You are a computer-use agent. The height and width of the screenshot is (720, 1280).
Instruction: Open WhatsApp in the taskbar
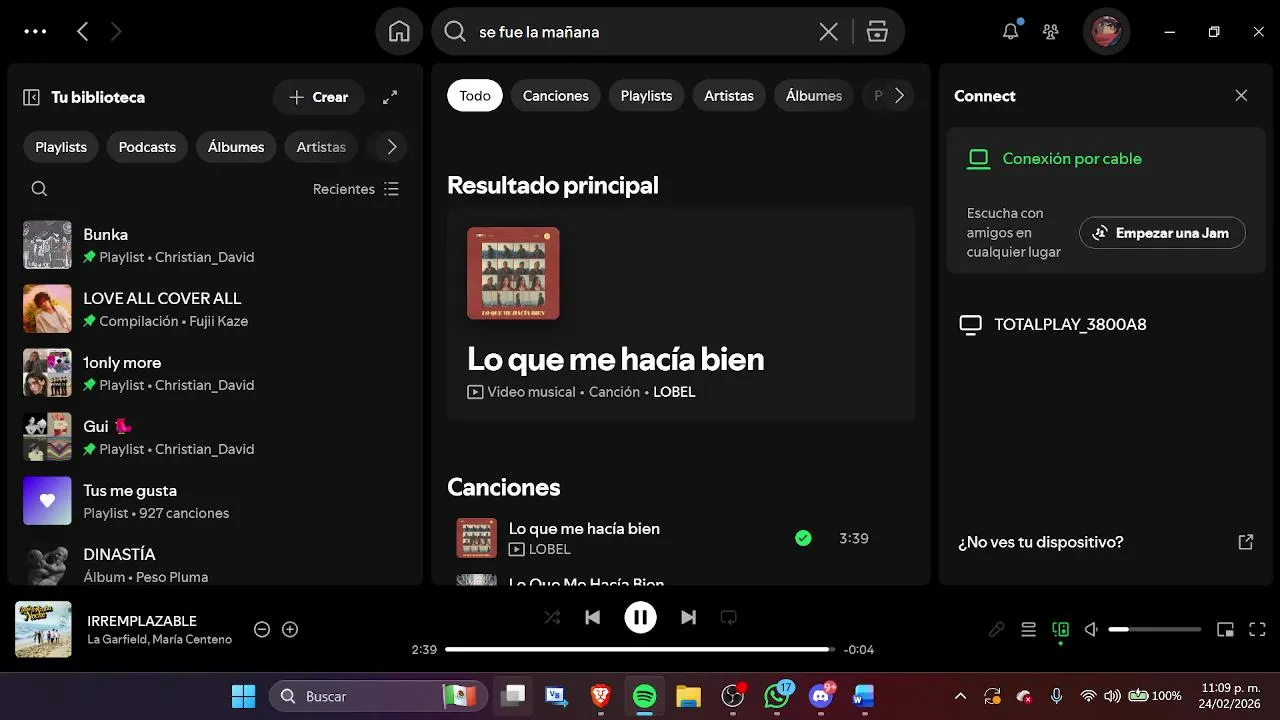tap(777, 696)
